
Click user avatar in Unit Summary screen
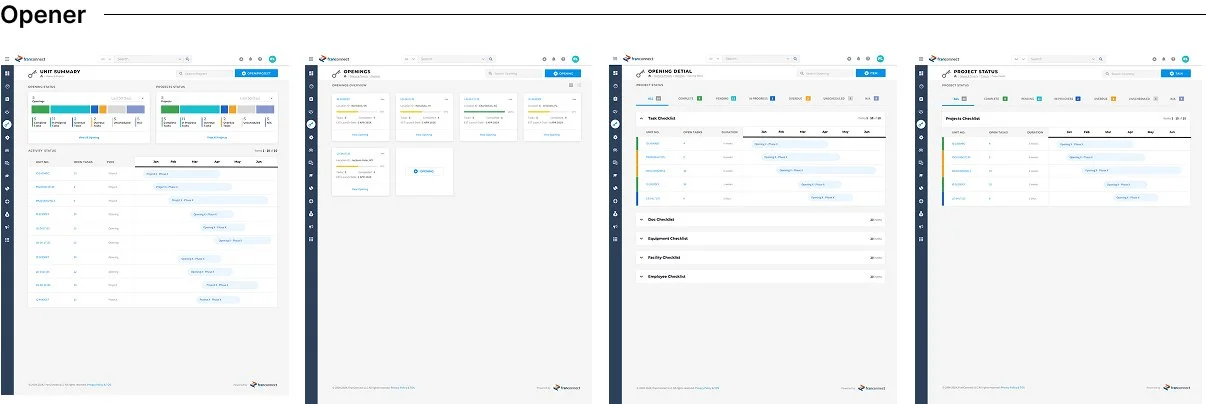[x=271, y=59]
